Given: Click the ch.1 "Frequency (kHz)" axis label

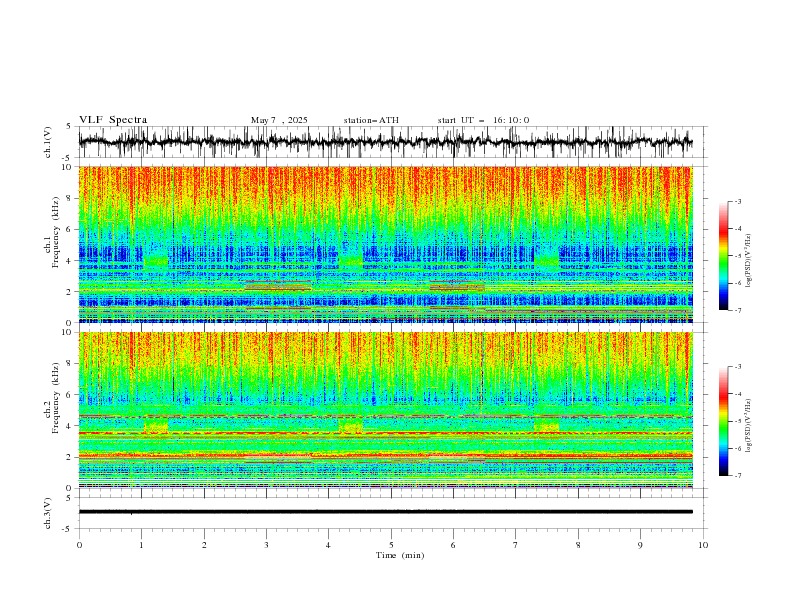Looking at the screenshot, I should click(x=55, y=230).
